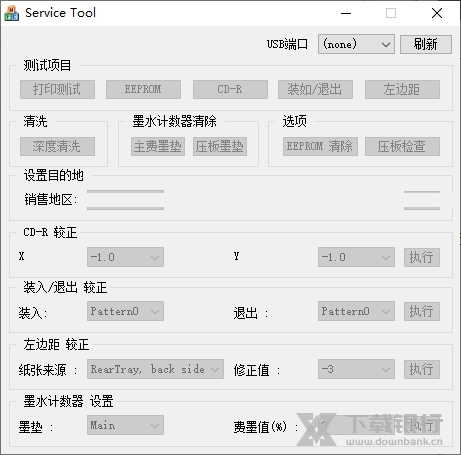Click the EEPROM 清除 button
The image size is (461, 455).
[320, 146]
